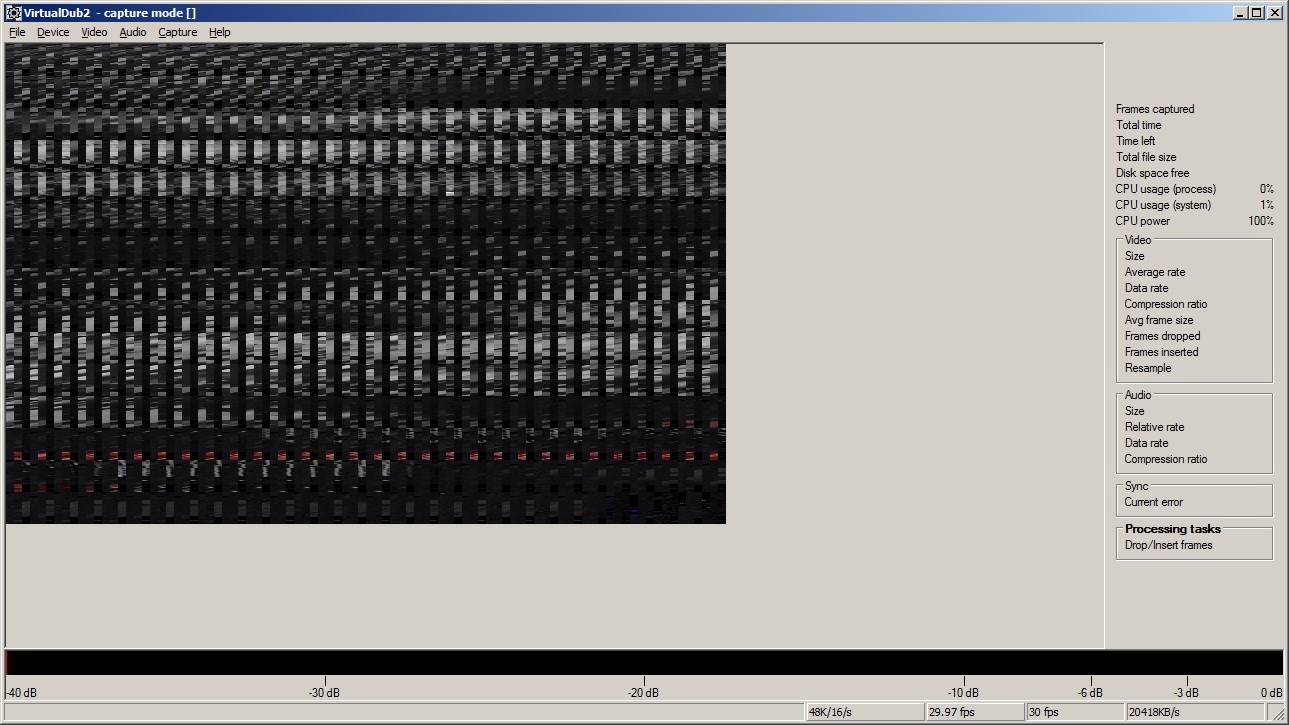Select the Disk space free label

click(x=1153, y=173)
